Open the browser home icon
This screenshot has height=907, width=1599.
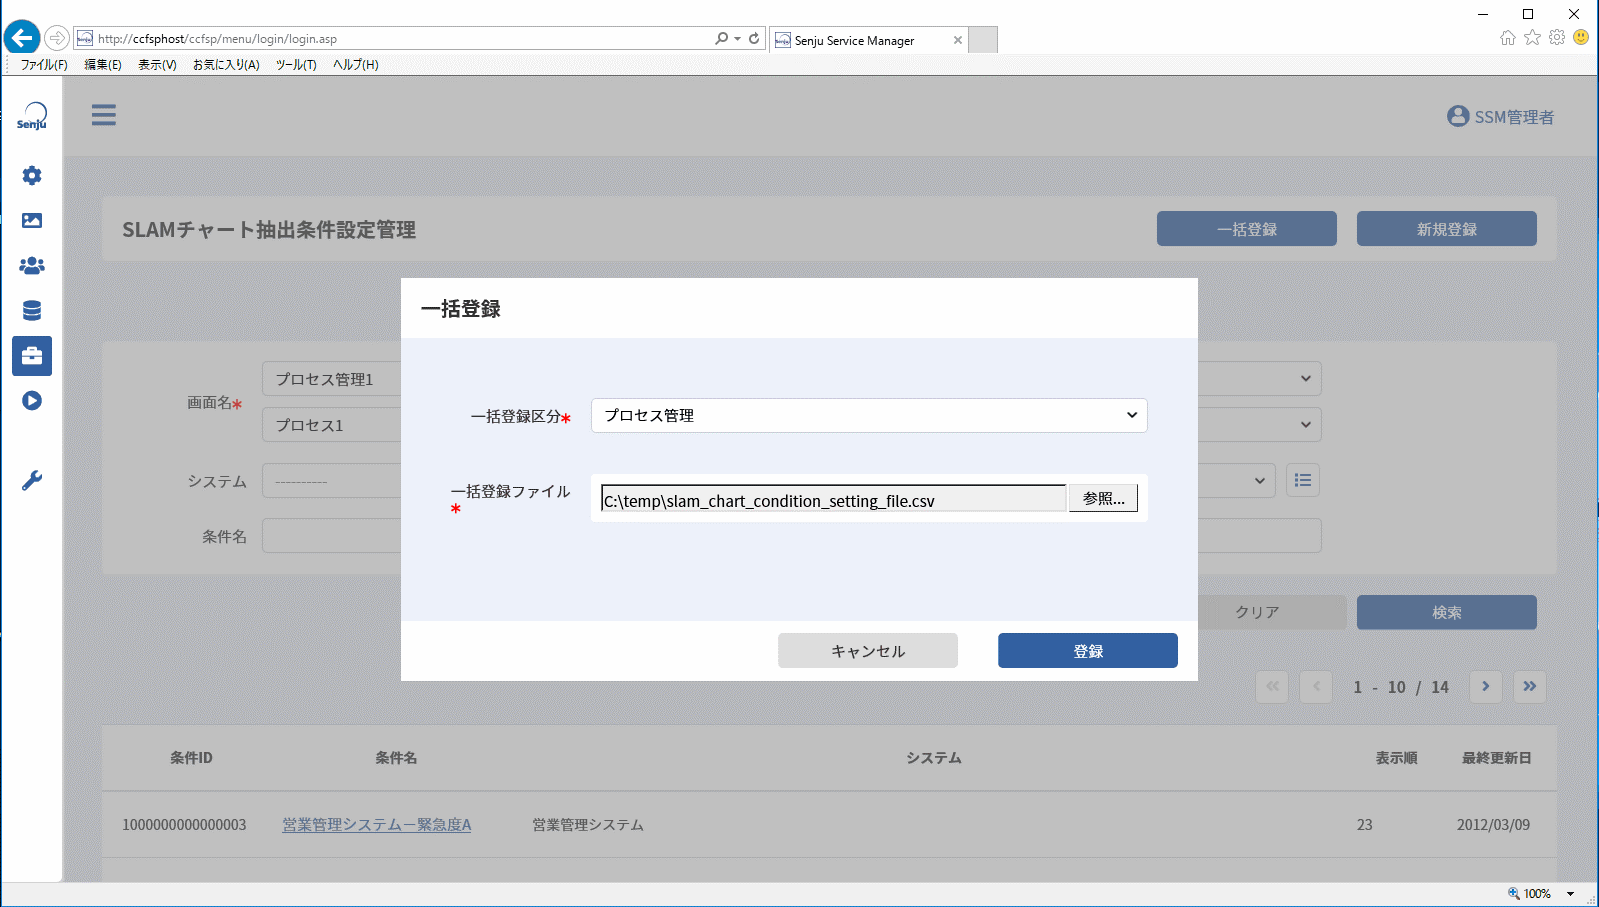(x=1508, y=37)
